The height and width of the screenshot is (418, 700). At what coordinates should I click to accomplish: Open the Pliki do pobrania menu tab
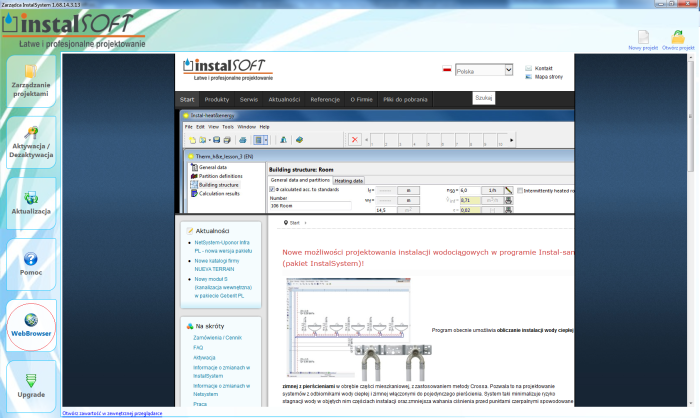coord(405,100)
